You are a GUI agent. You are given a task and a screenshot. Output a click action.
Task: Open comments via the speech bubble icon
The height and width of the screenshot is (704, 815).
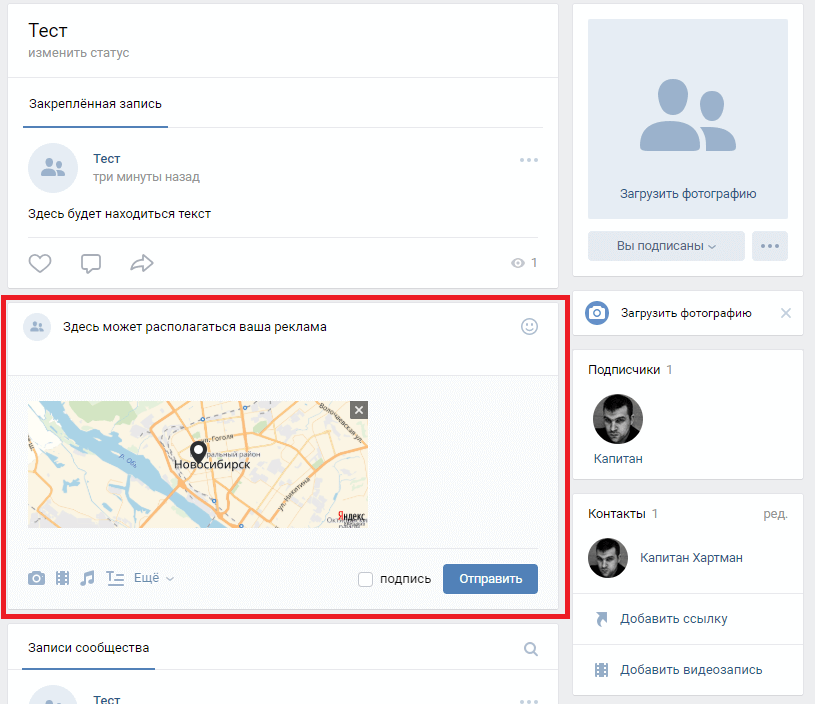click(91, 263)
